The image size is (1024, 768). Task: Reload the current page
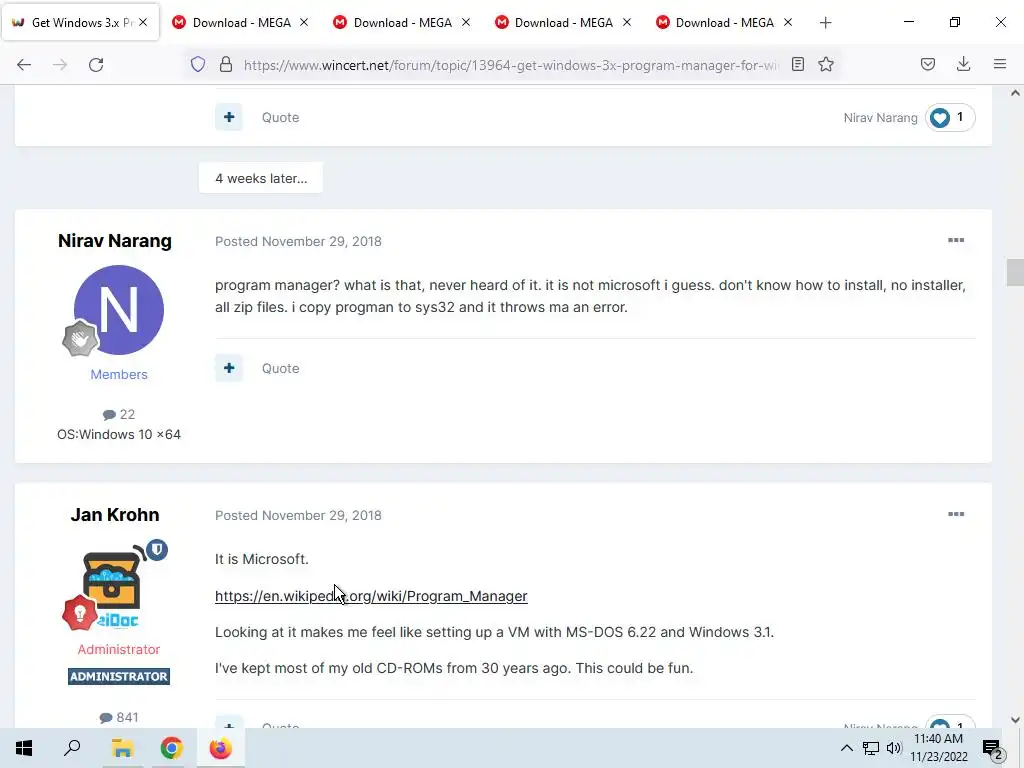pyautogui.click(x=96, y=65)
